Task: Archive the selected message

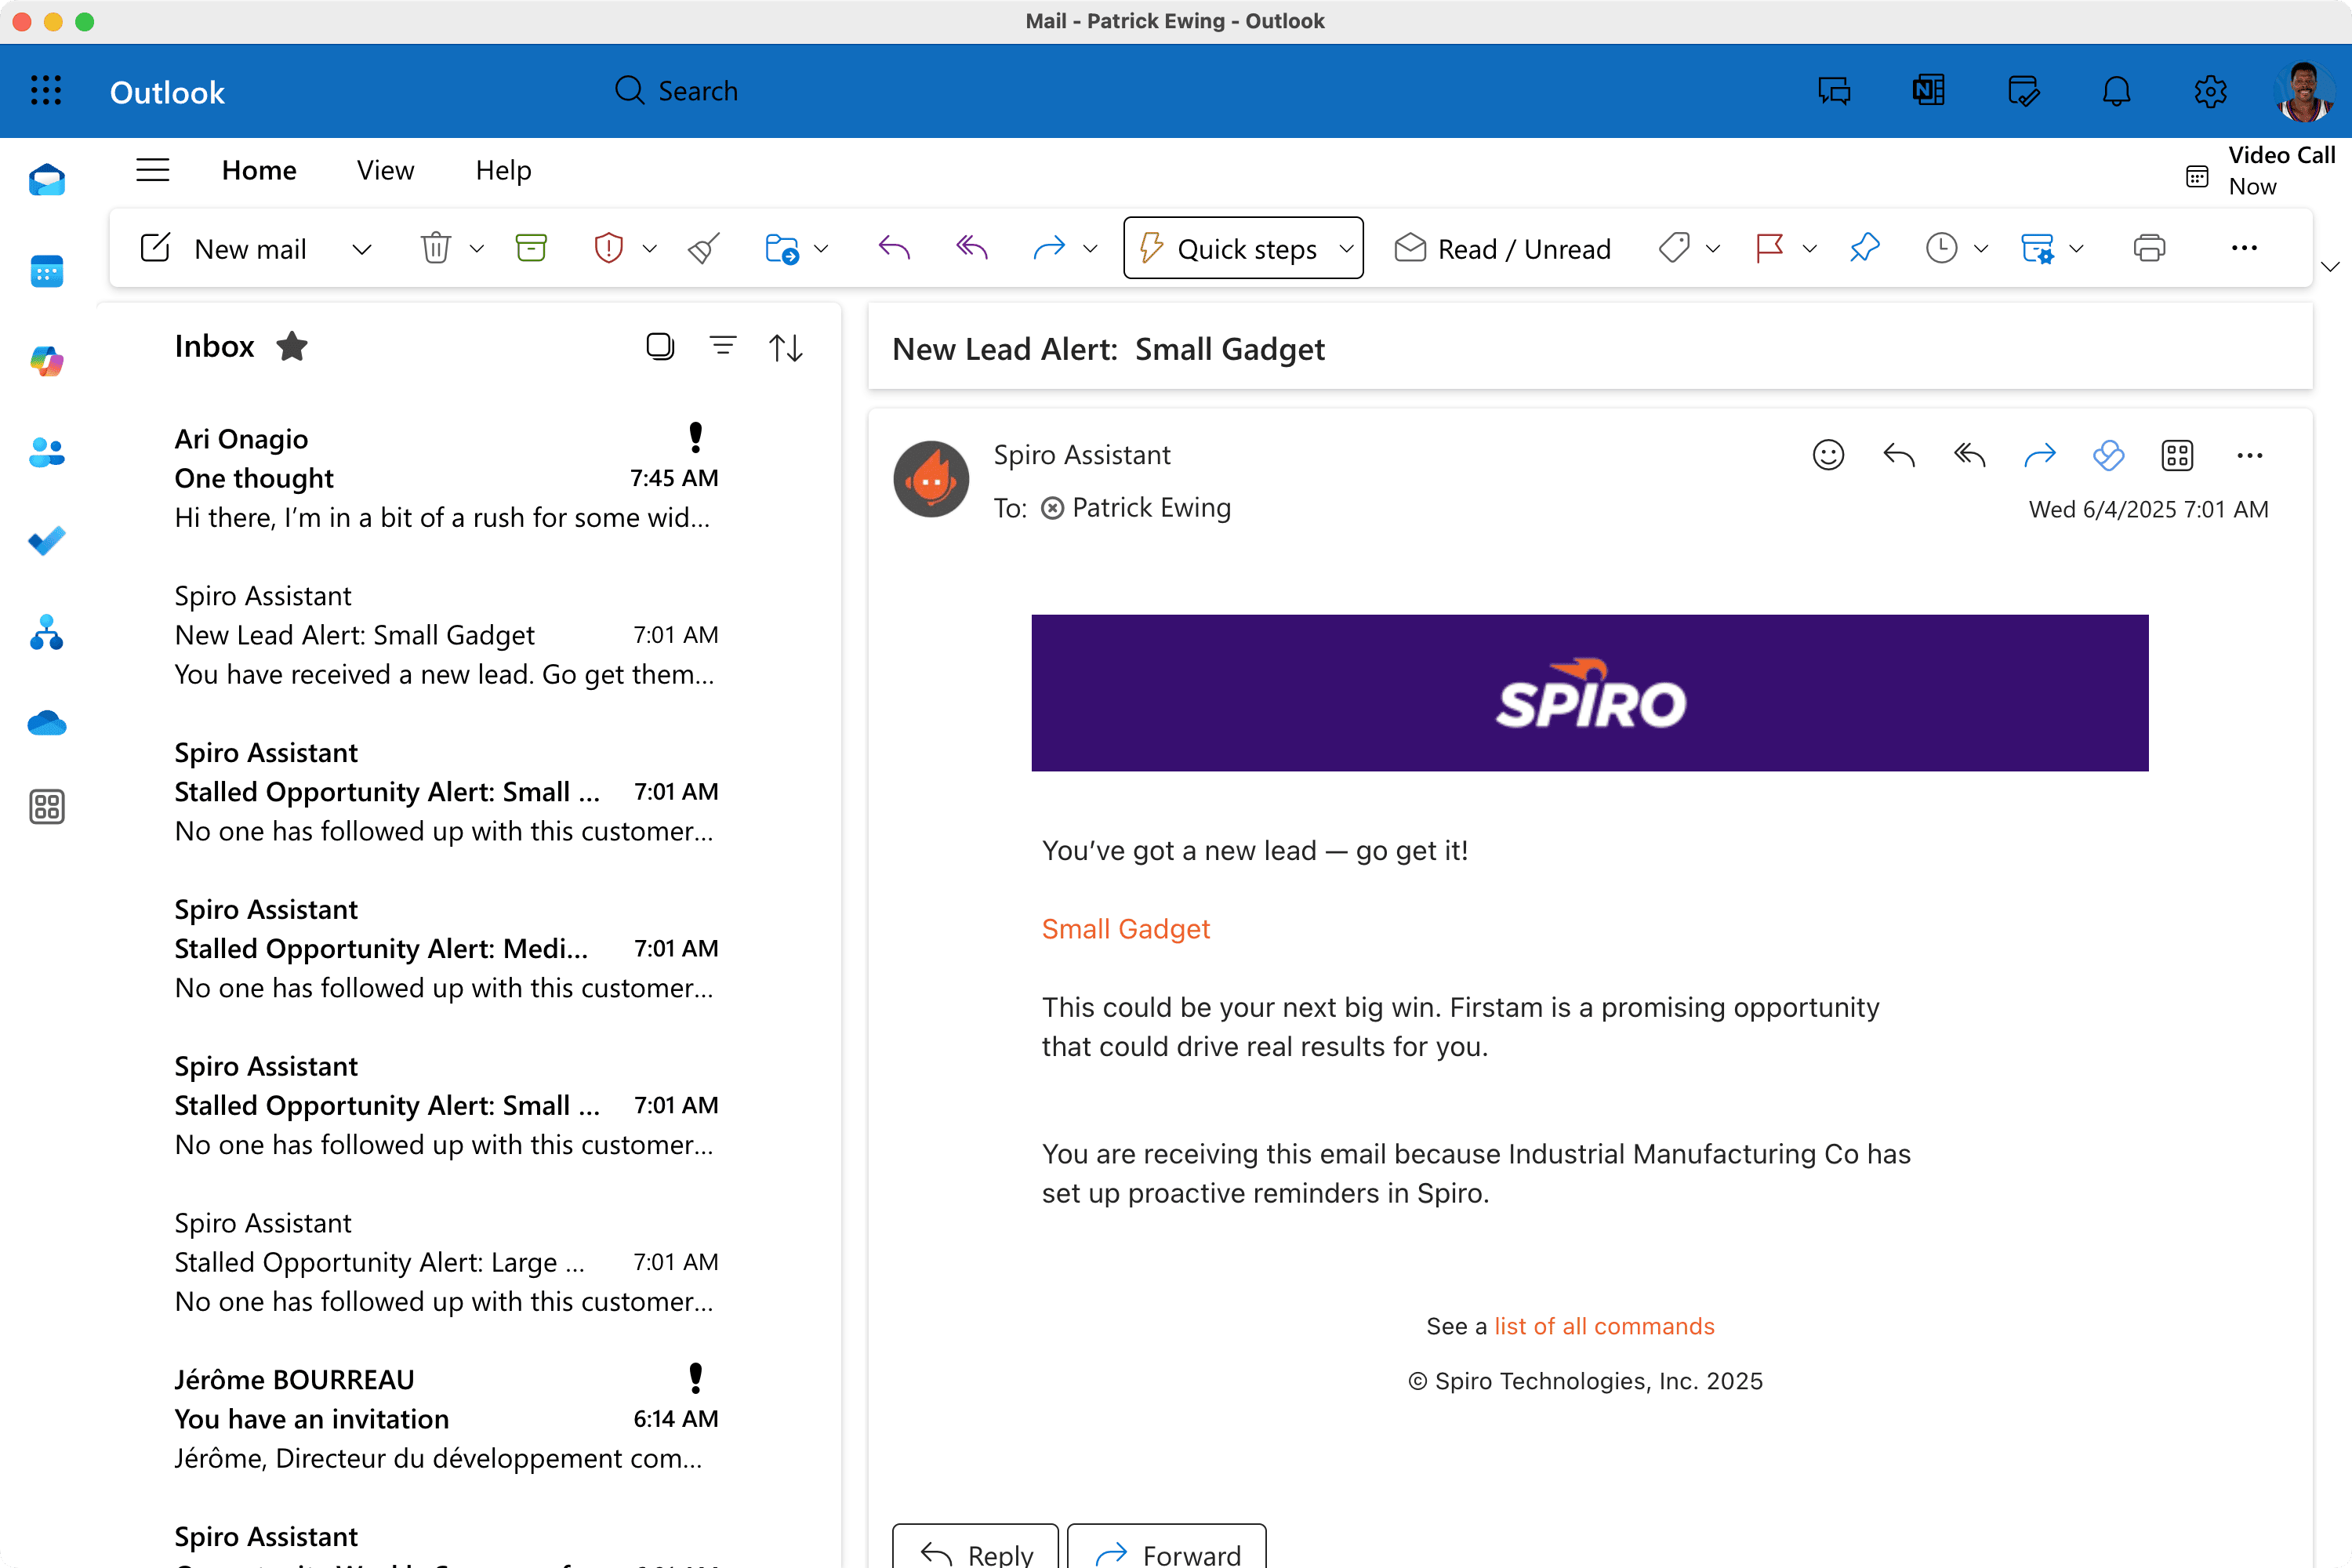Action: (x=531, y=247)
